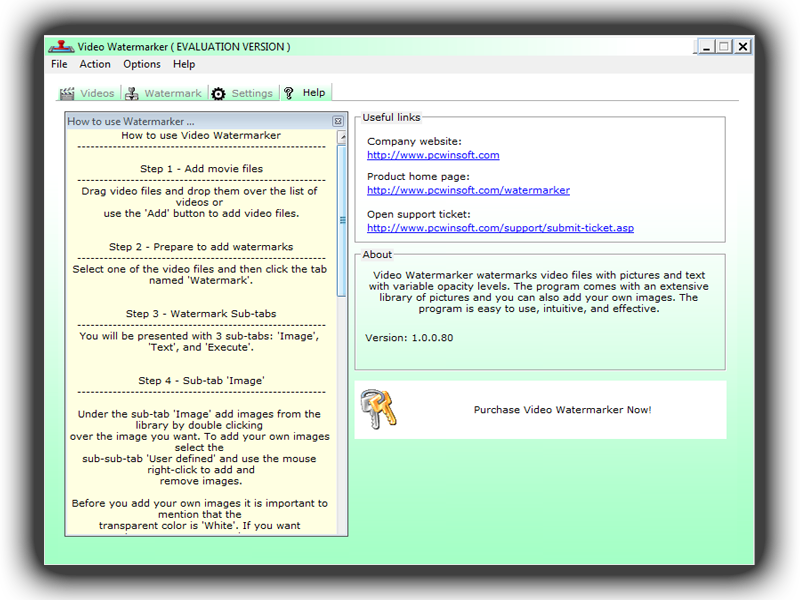
Task: Click the help text scroll up arrow
Action: point(342,137)
